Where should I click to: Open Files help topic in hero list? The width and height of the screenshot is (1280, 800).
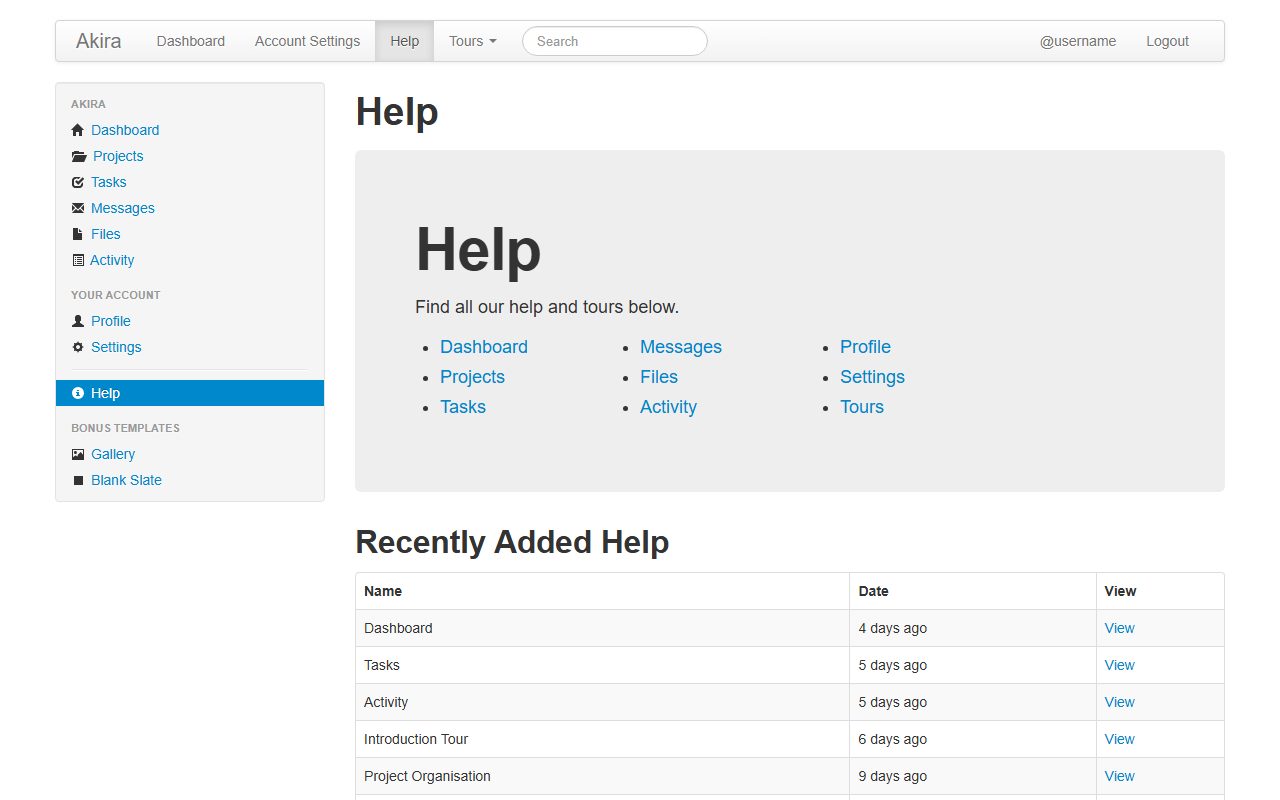(x=659, y=377)
